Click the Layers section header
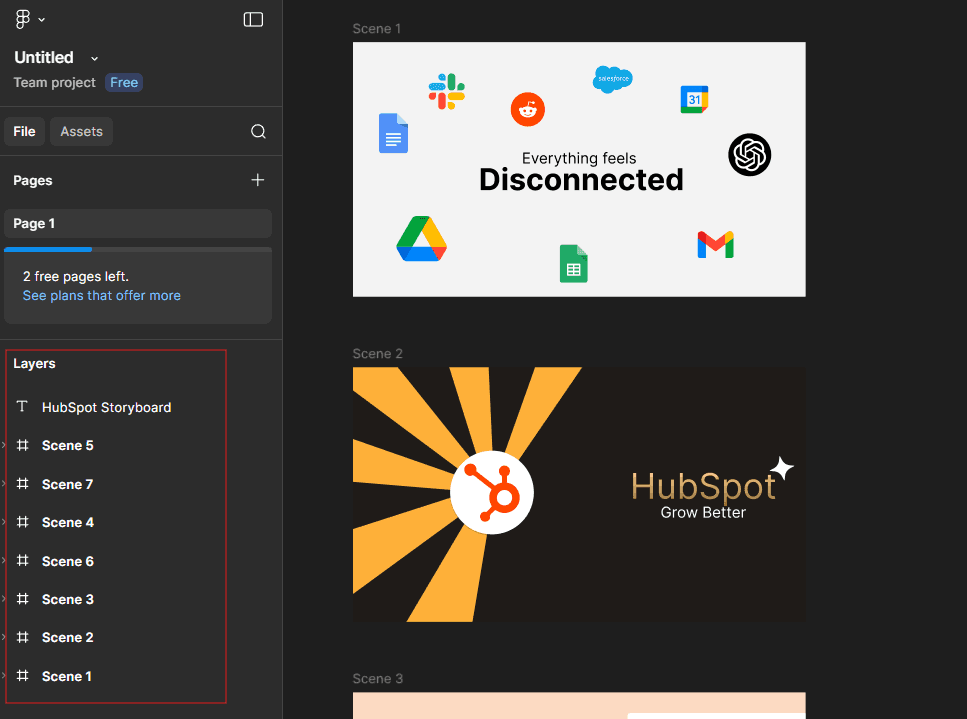This screenshot has width=967, height=719. (35, 363)
